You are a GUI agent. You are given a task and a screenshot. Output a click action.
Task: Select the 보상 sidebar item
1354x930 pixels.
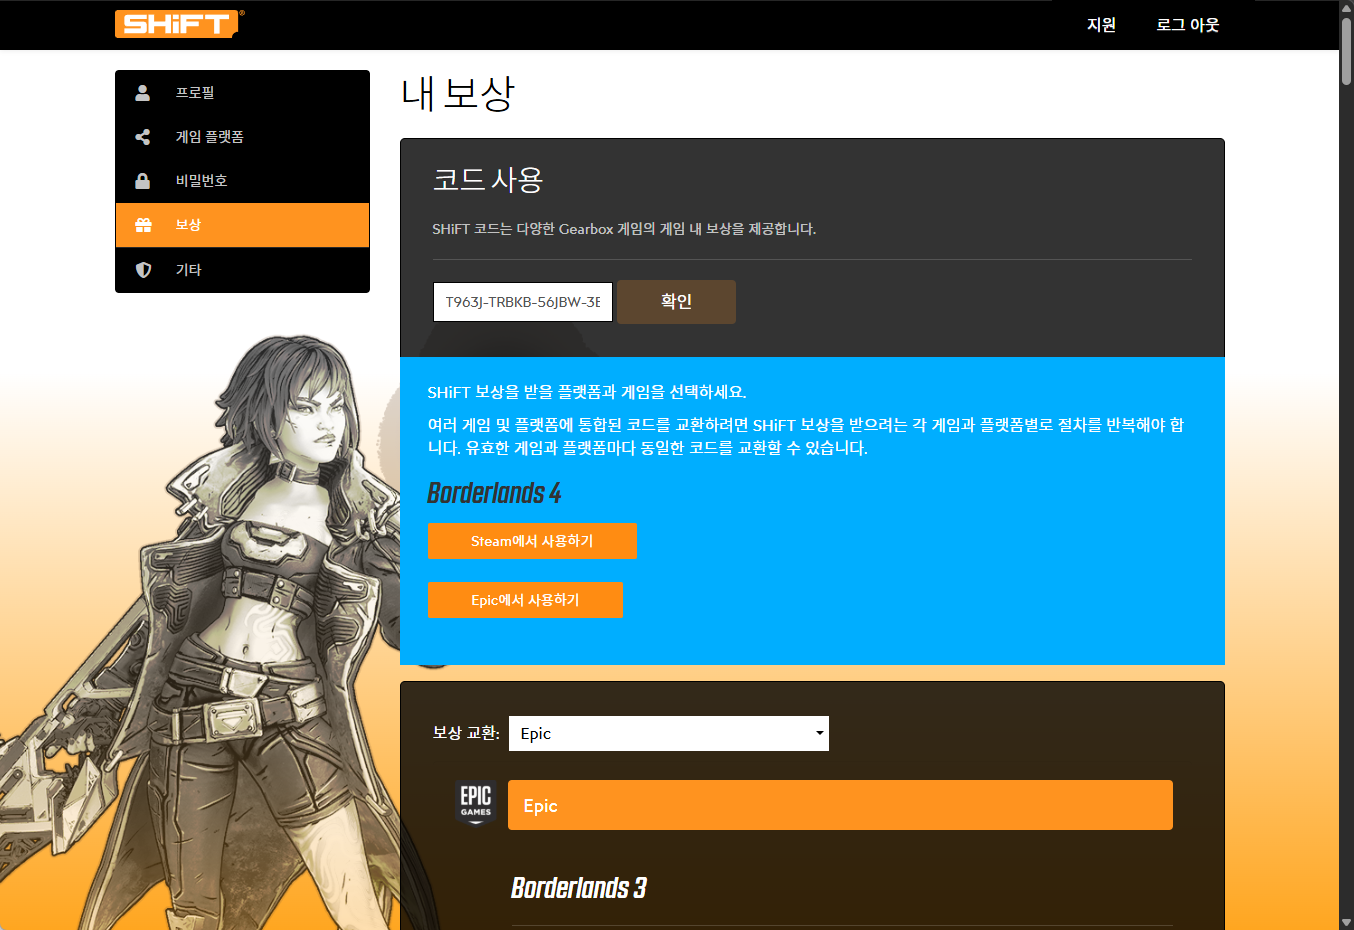[242, 225]
